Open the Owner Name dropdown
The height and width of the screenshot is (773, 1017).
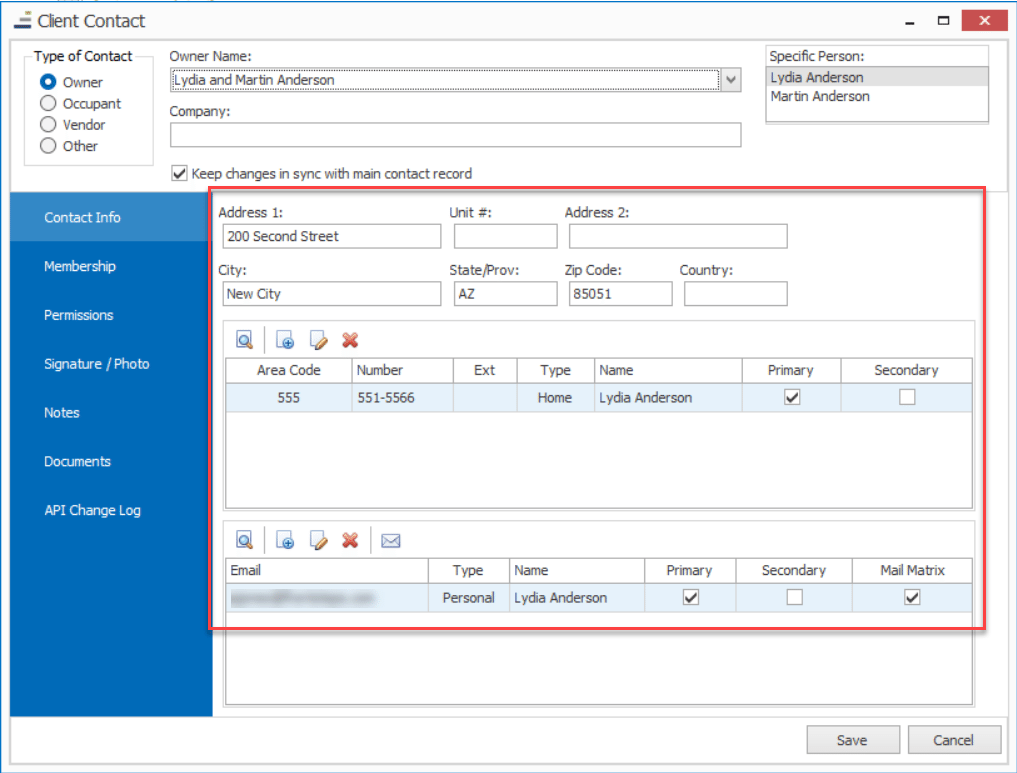click(731, 80)
